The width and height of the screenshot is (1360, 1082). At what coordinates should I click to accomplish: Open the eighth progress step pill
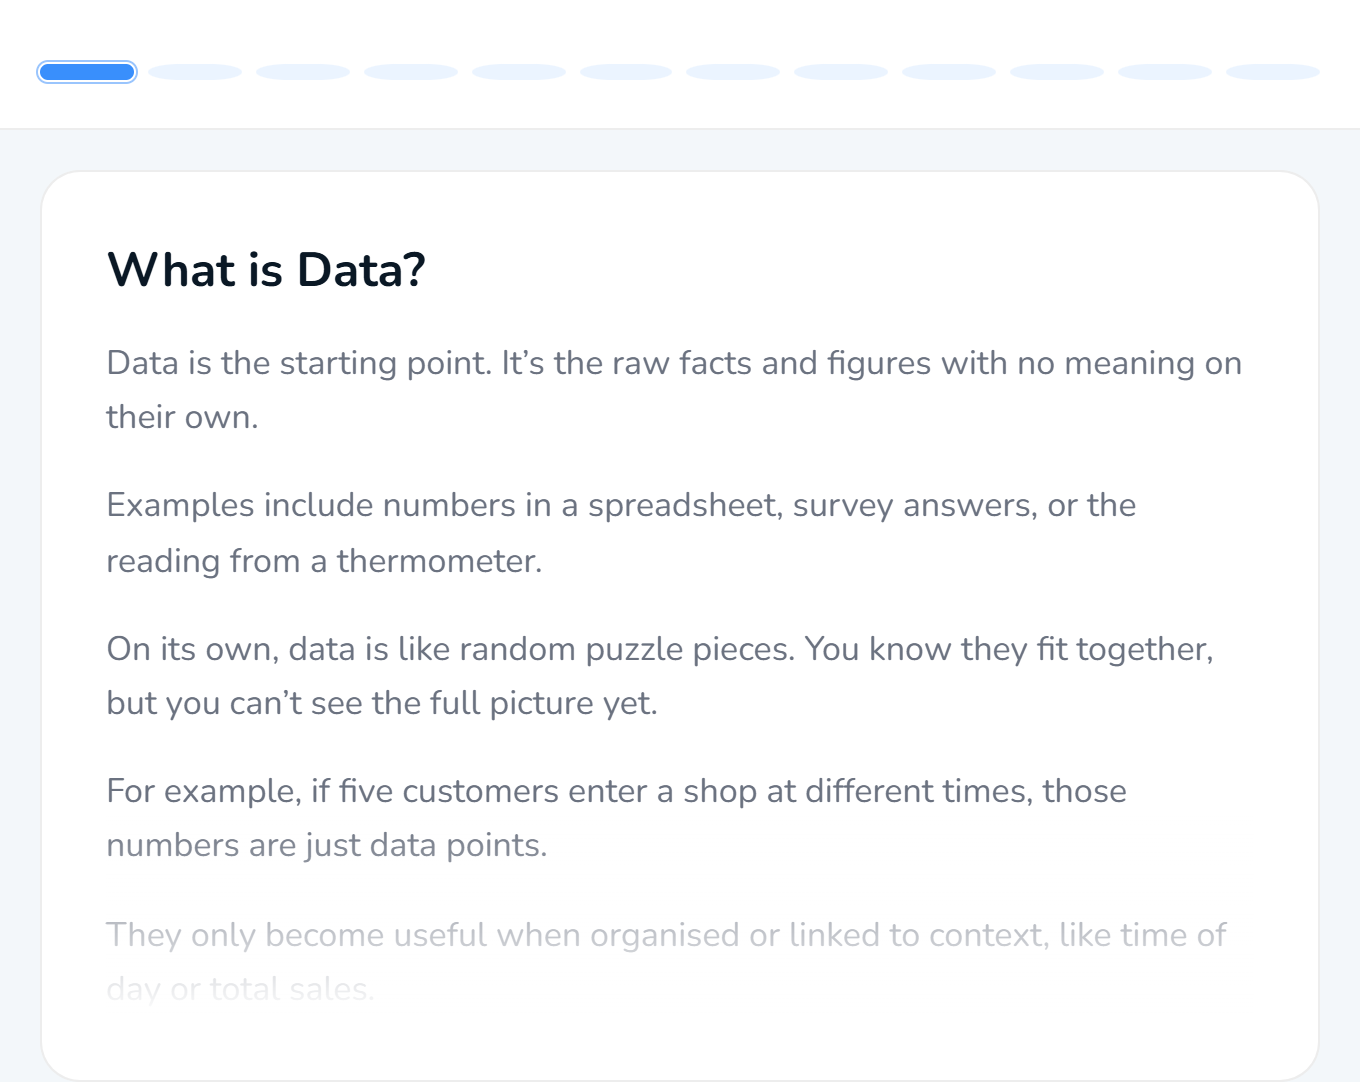(841, 72)
